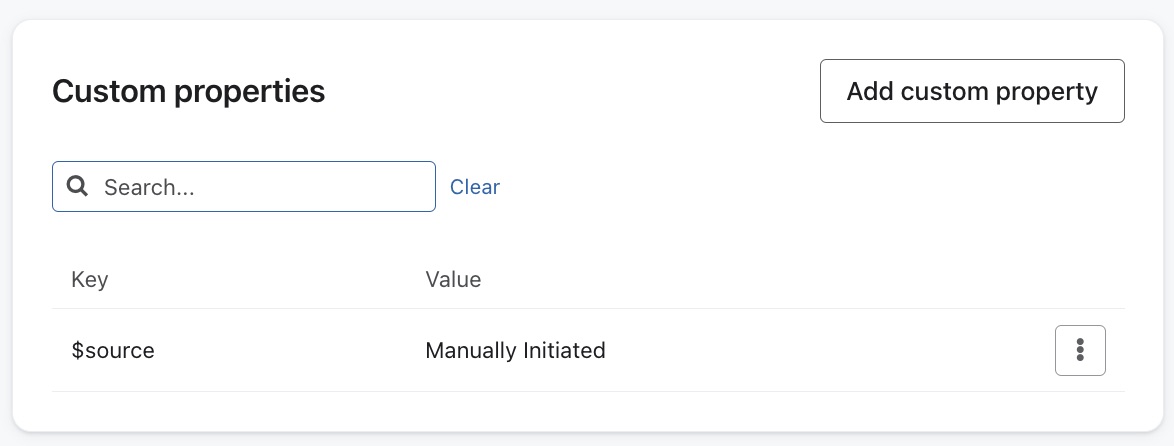Open the three-dot menu for $source
Viewport: 1174px width, 446px height.
coord(1080,350)
